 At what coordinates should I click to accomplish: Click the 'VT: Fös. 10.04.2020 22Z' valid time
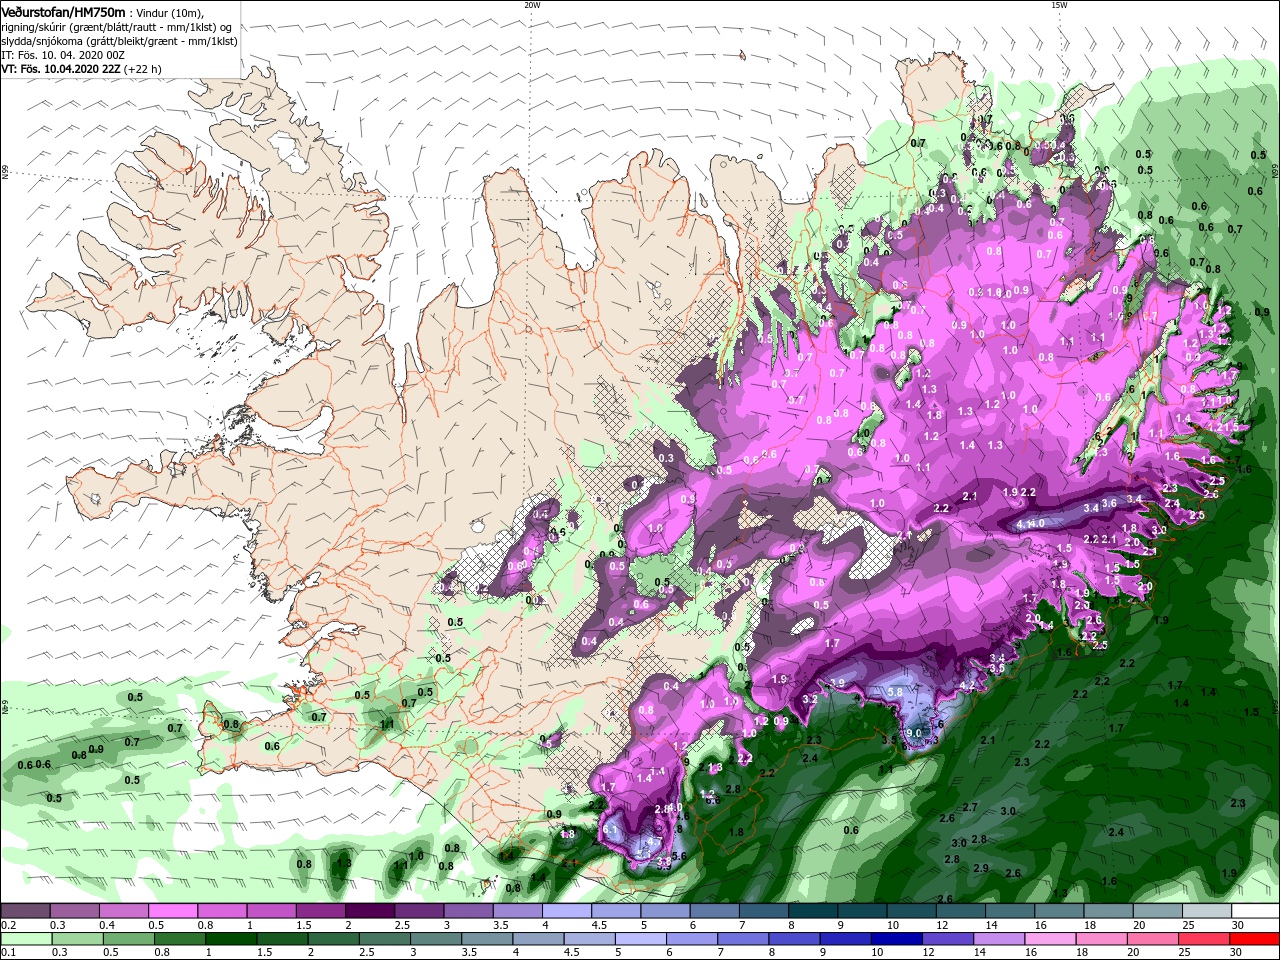click(59, 69)
